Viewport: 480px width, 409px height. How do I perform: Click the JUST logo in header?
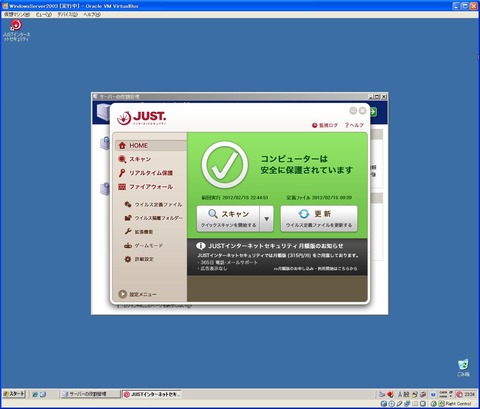point(142,118)
